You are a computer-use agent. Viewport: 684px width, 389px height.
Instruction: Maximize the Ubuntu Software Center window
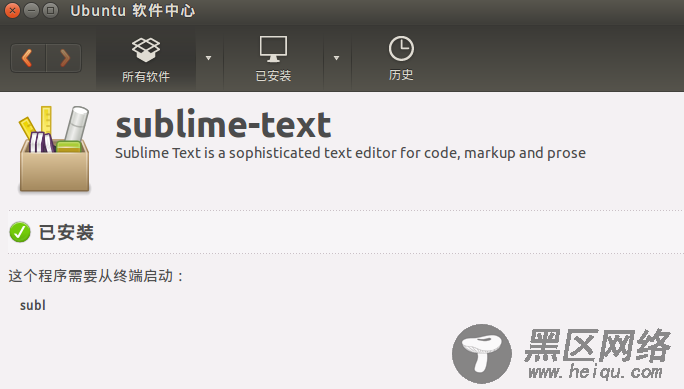51,10
